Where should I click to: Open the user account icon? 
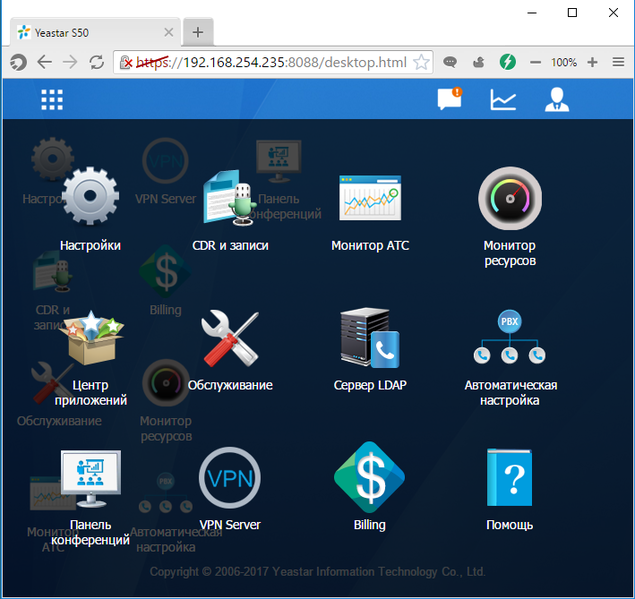pyautogui.click(x=557, y=99)
